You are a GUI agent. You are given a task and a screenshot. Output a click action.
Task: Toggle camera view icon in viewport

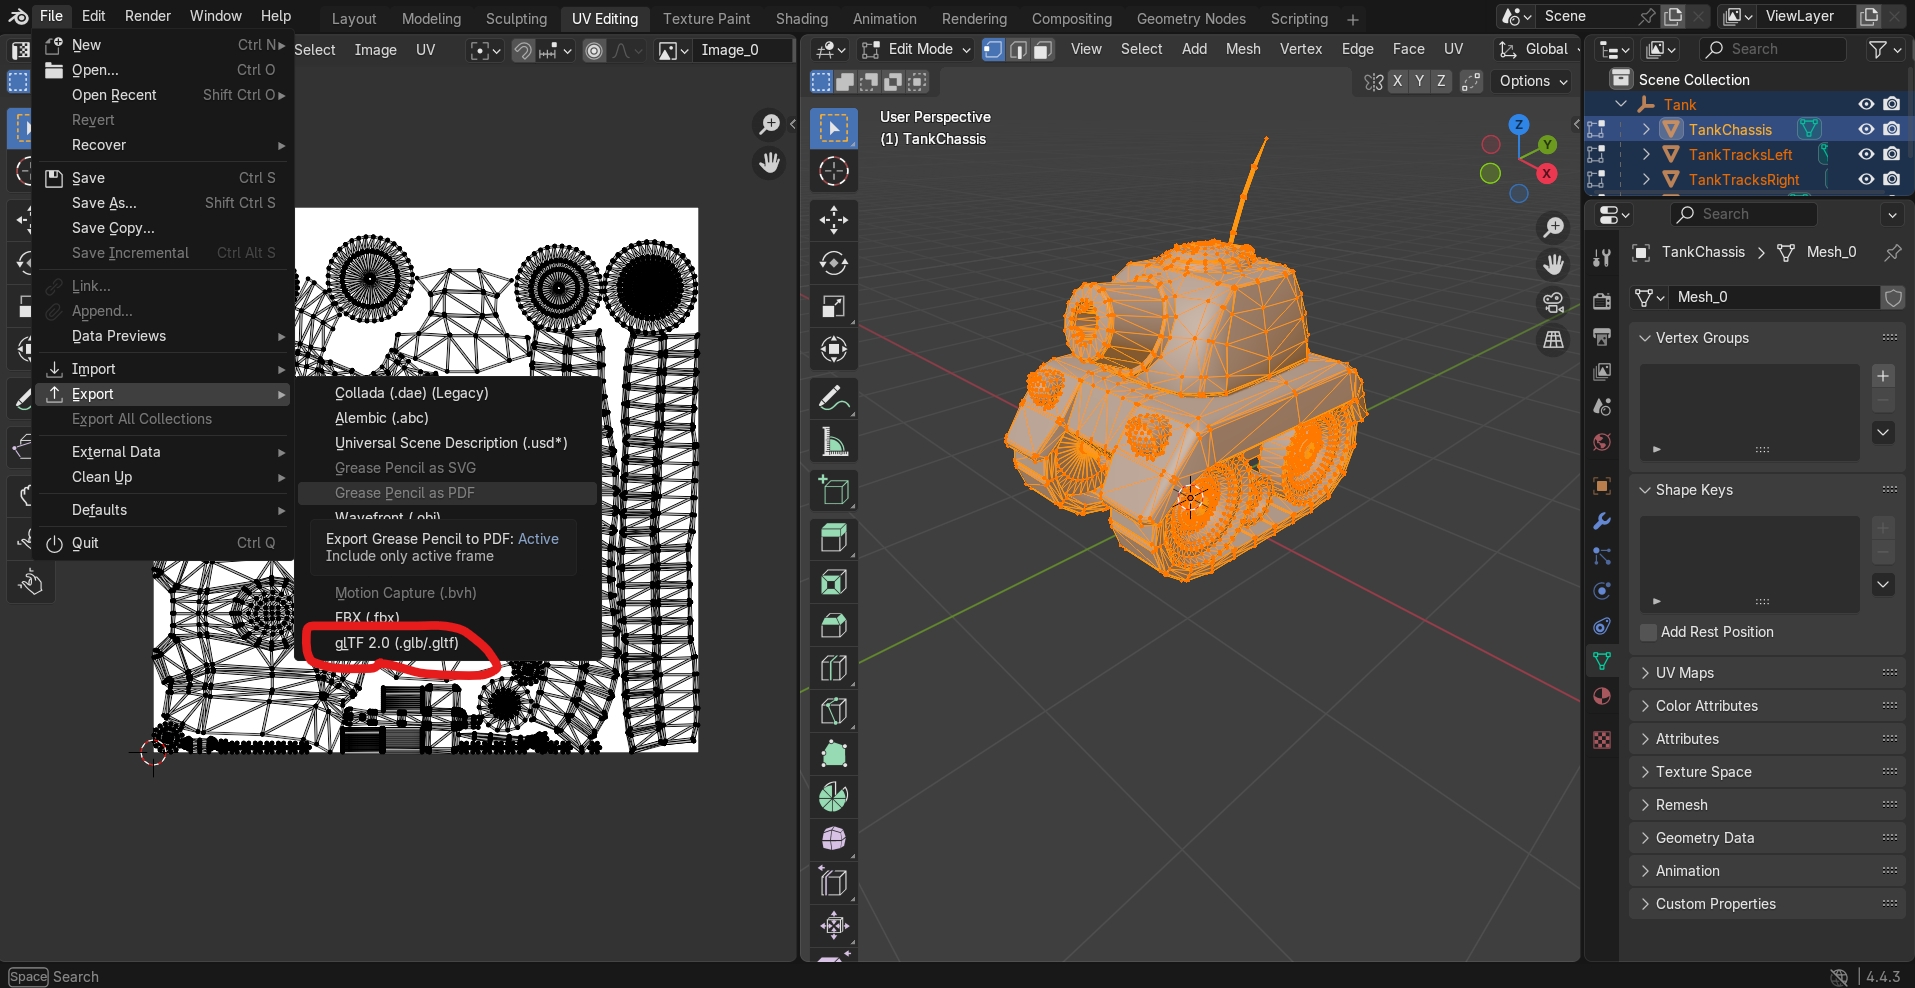coord(1553,302)
